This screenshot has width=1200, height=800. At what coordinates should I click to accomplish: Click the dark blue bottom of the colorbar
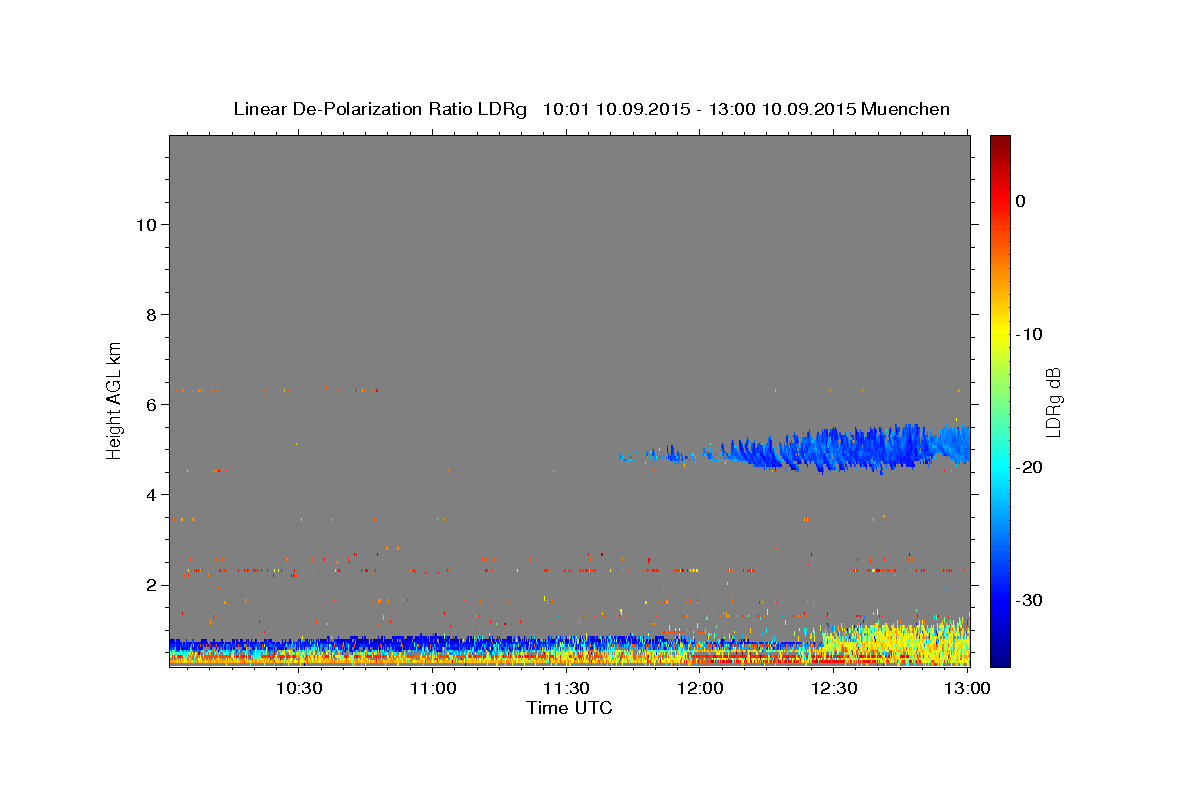click(1000, 655)
